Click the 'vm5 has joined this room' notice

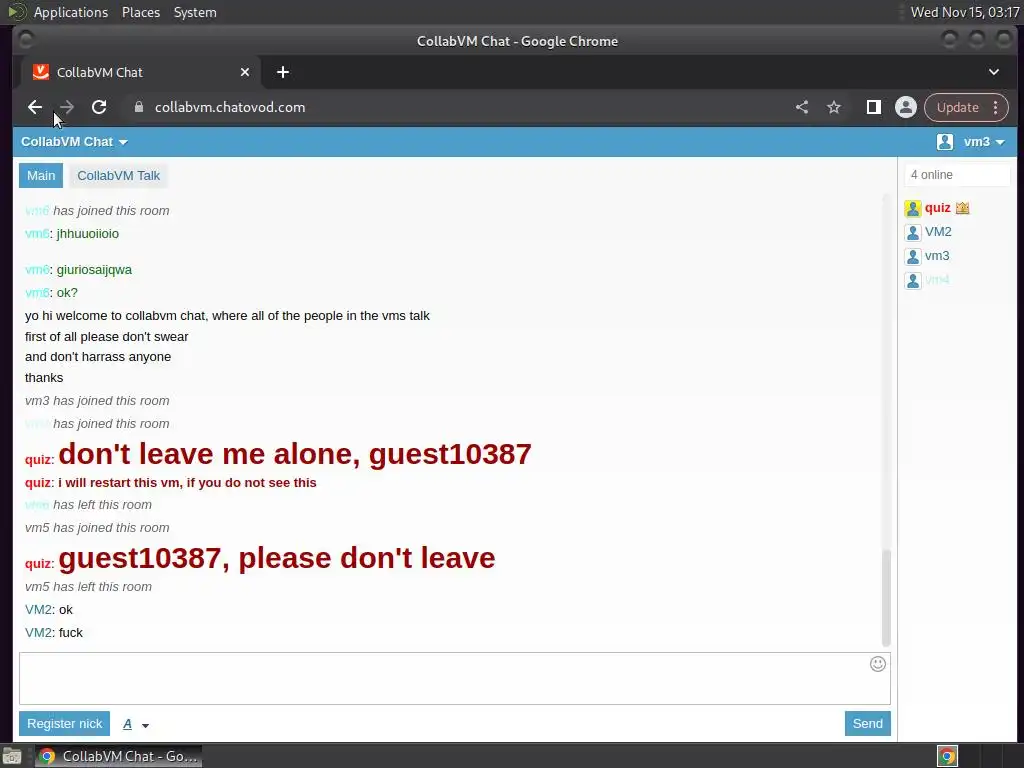click(97, 528)
